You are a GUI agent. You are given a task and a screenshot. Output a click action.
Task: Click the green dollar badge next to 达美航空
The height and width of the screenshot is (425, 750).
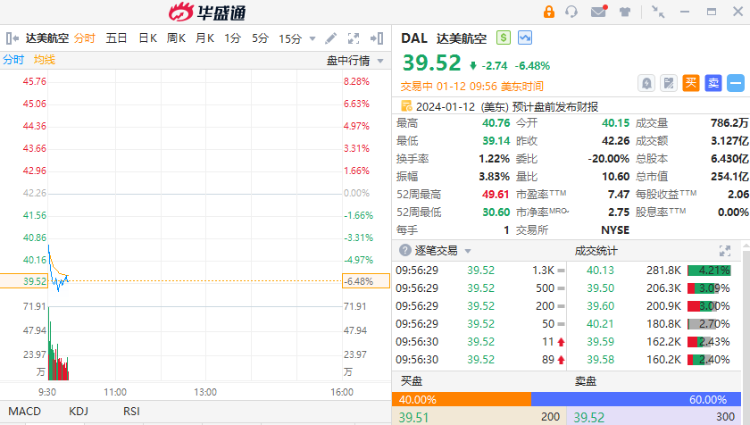point(503,38)
